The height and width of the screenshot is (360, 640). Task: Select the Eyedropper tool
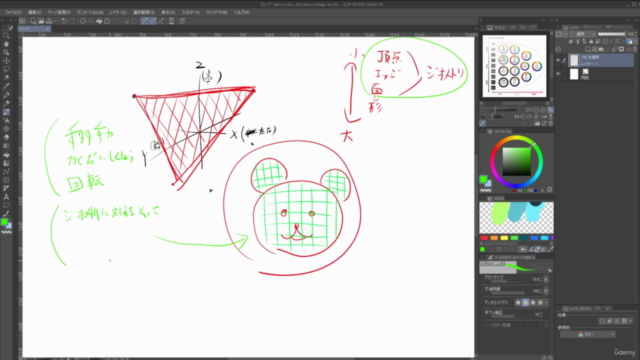(6, 86)
